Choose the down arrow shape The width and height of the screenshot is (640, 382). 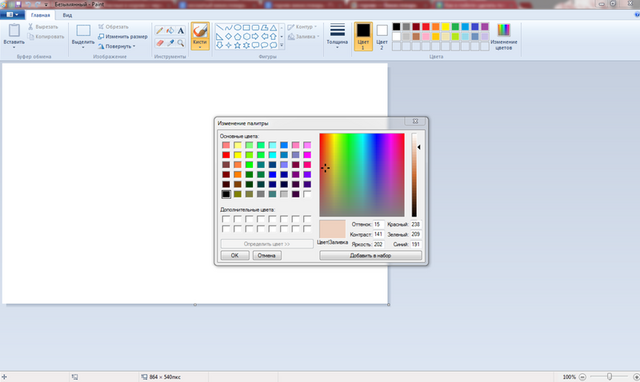[220, 45]
